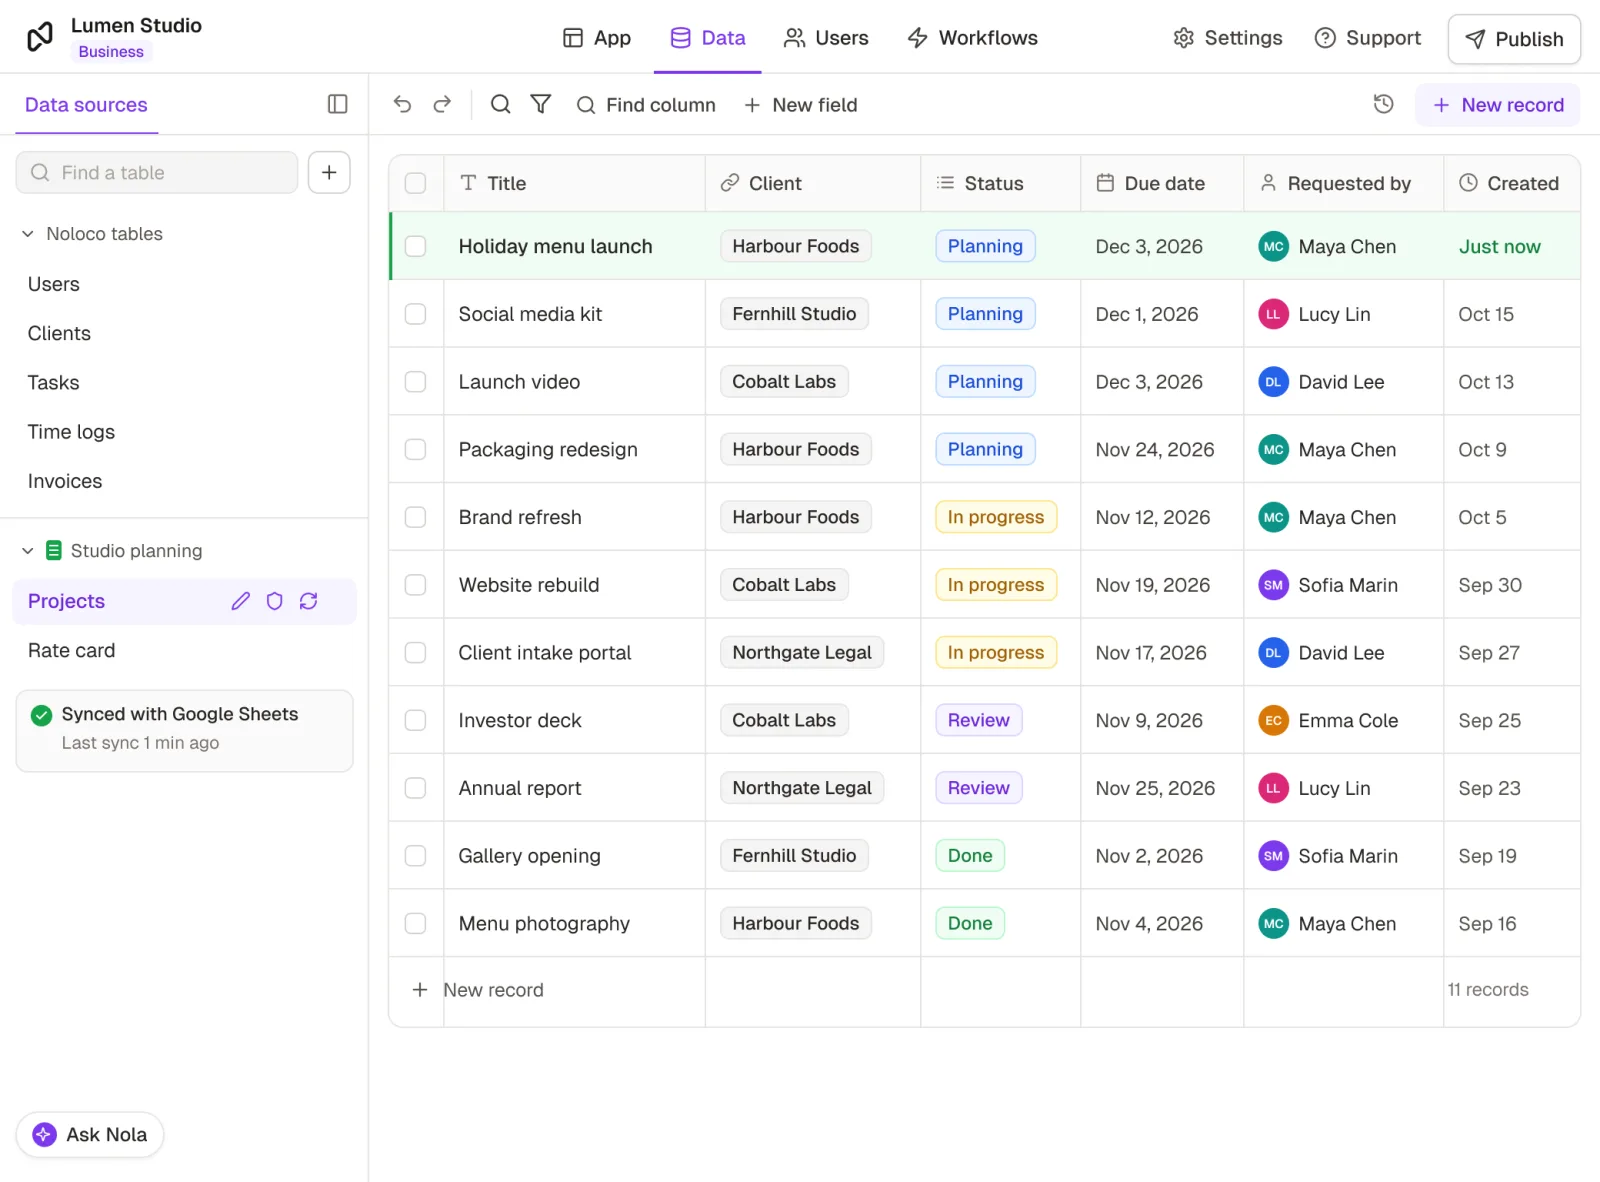Click the Harbour Foods tag in Packaging redesign row
This screenshot has height=1182, width=1600.
point(796,449)
